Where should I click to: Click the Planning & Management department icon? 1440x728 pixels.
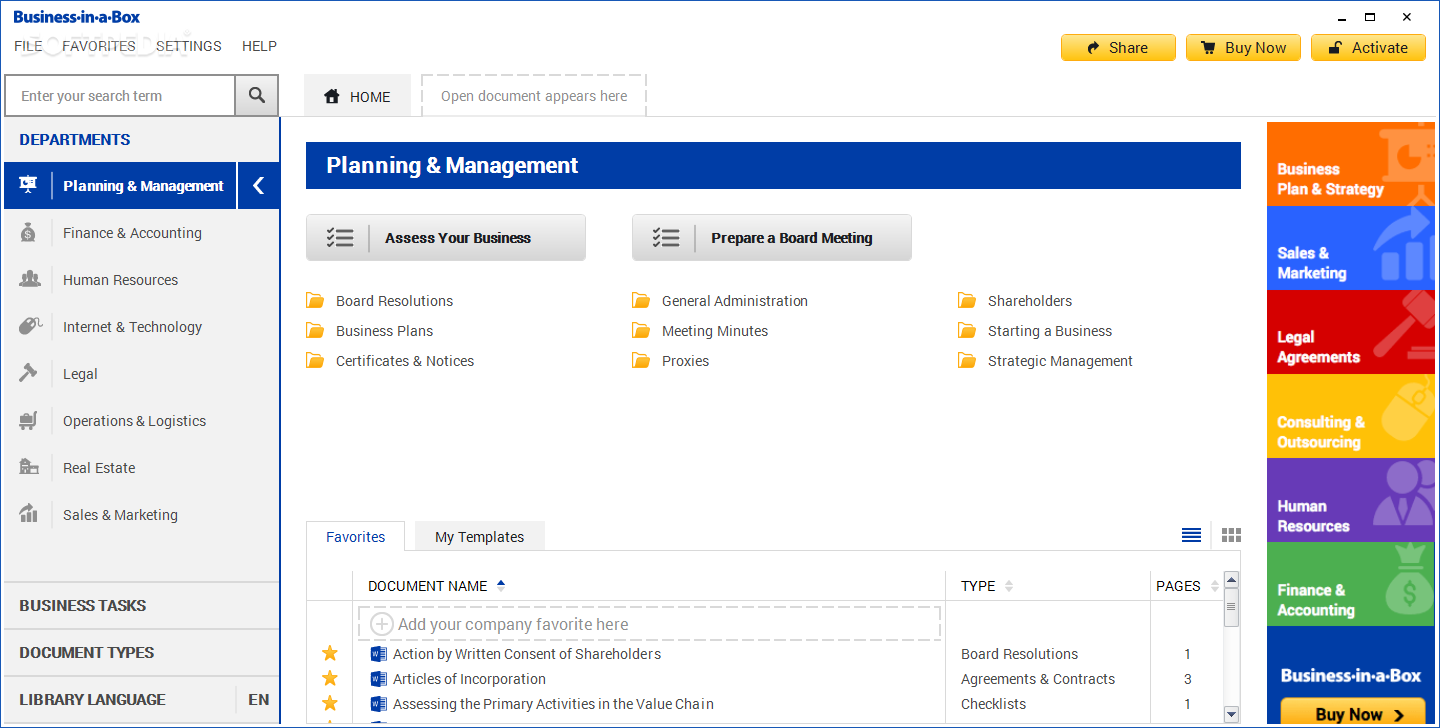[x=28, y=185]
